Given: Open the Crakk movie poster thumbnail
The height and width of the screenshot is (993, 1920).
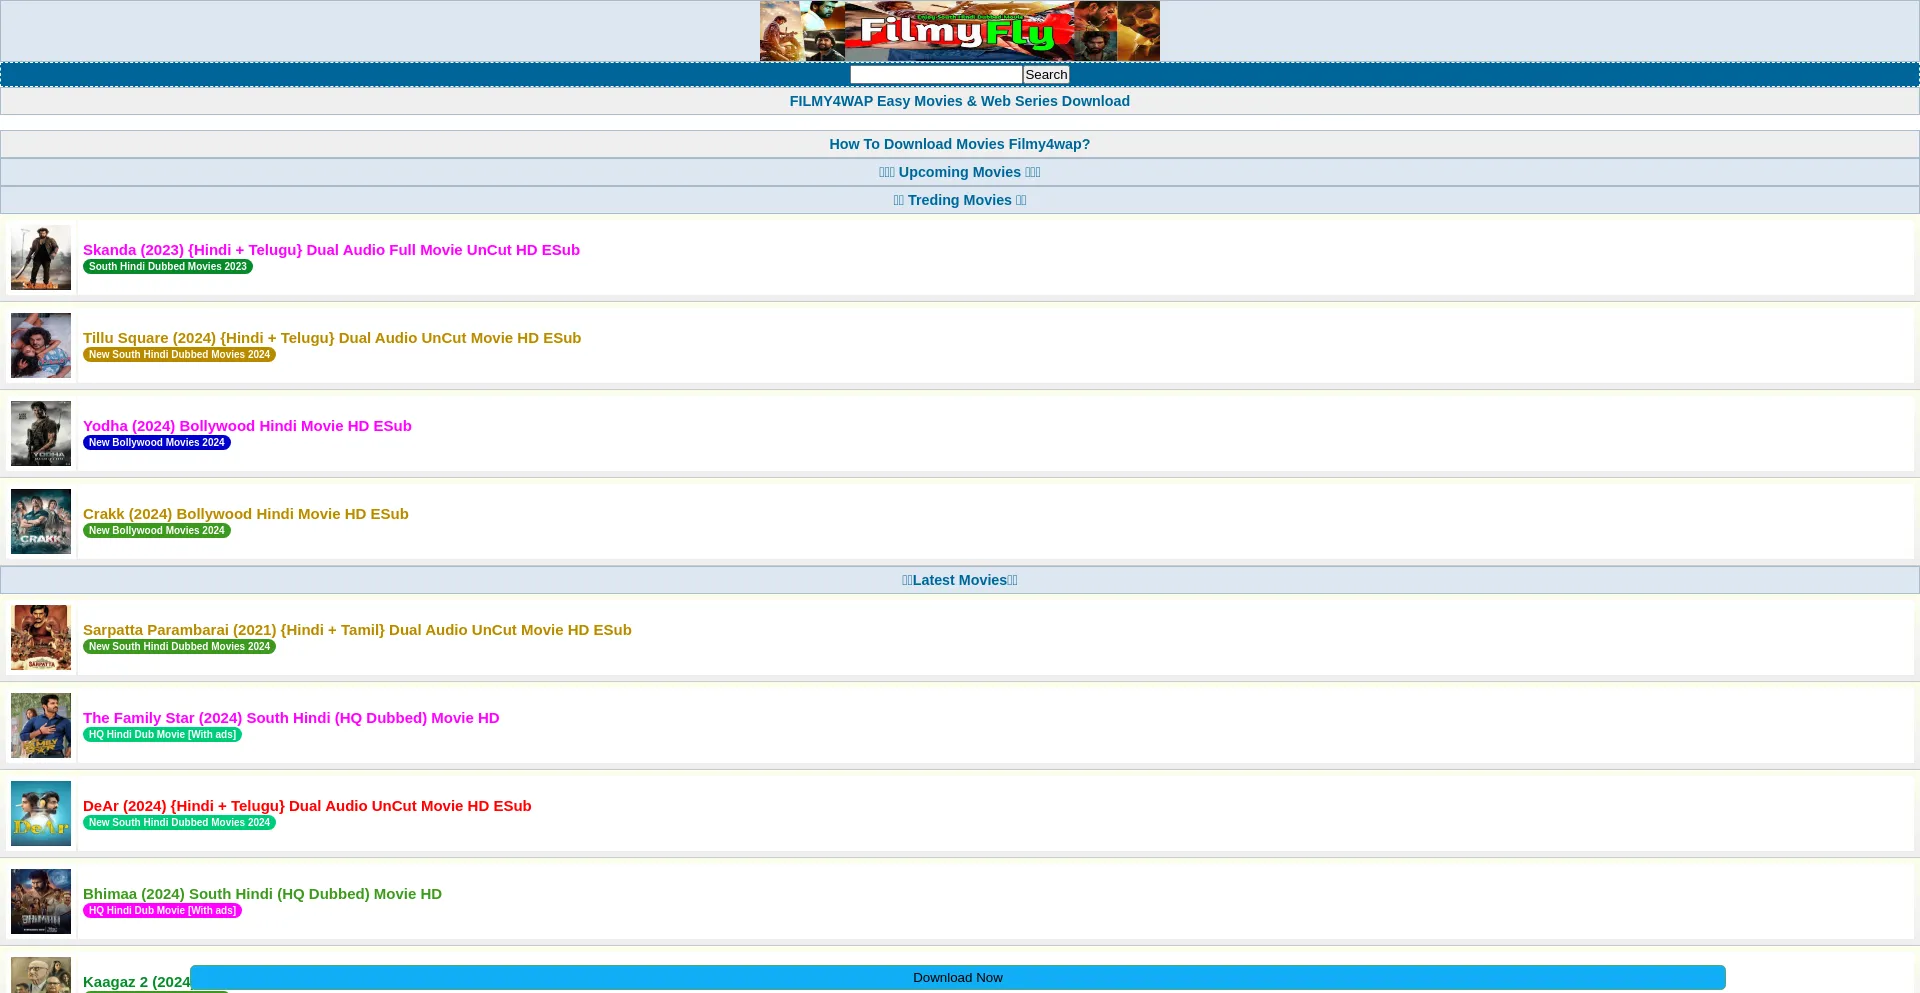Looking at the screenshot, I should [41, 522].
